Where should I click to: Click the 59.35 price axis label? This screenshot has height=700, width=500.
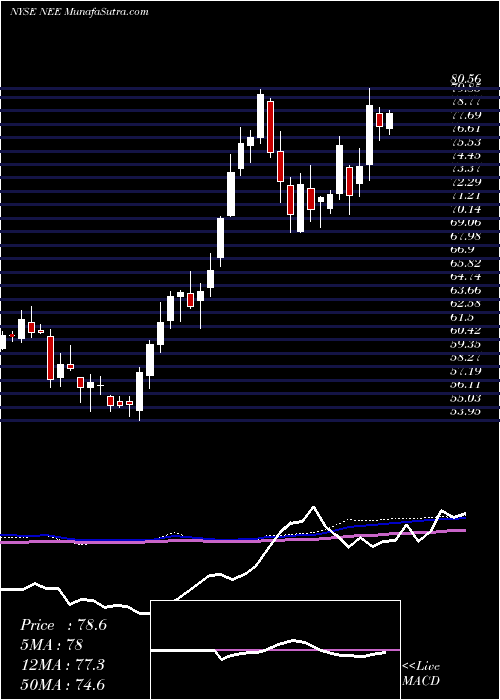click(x=465, y=344)
